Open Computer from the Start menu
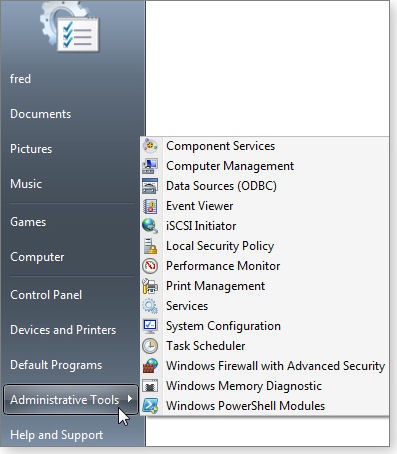Screen dimensions: 397x454 click(x=37, y=257)
